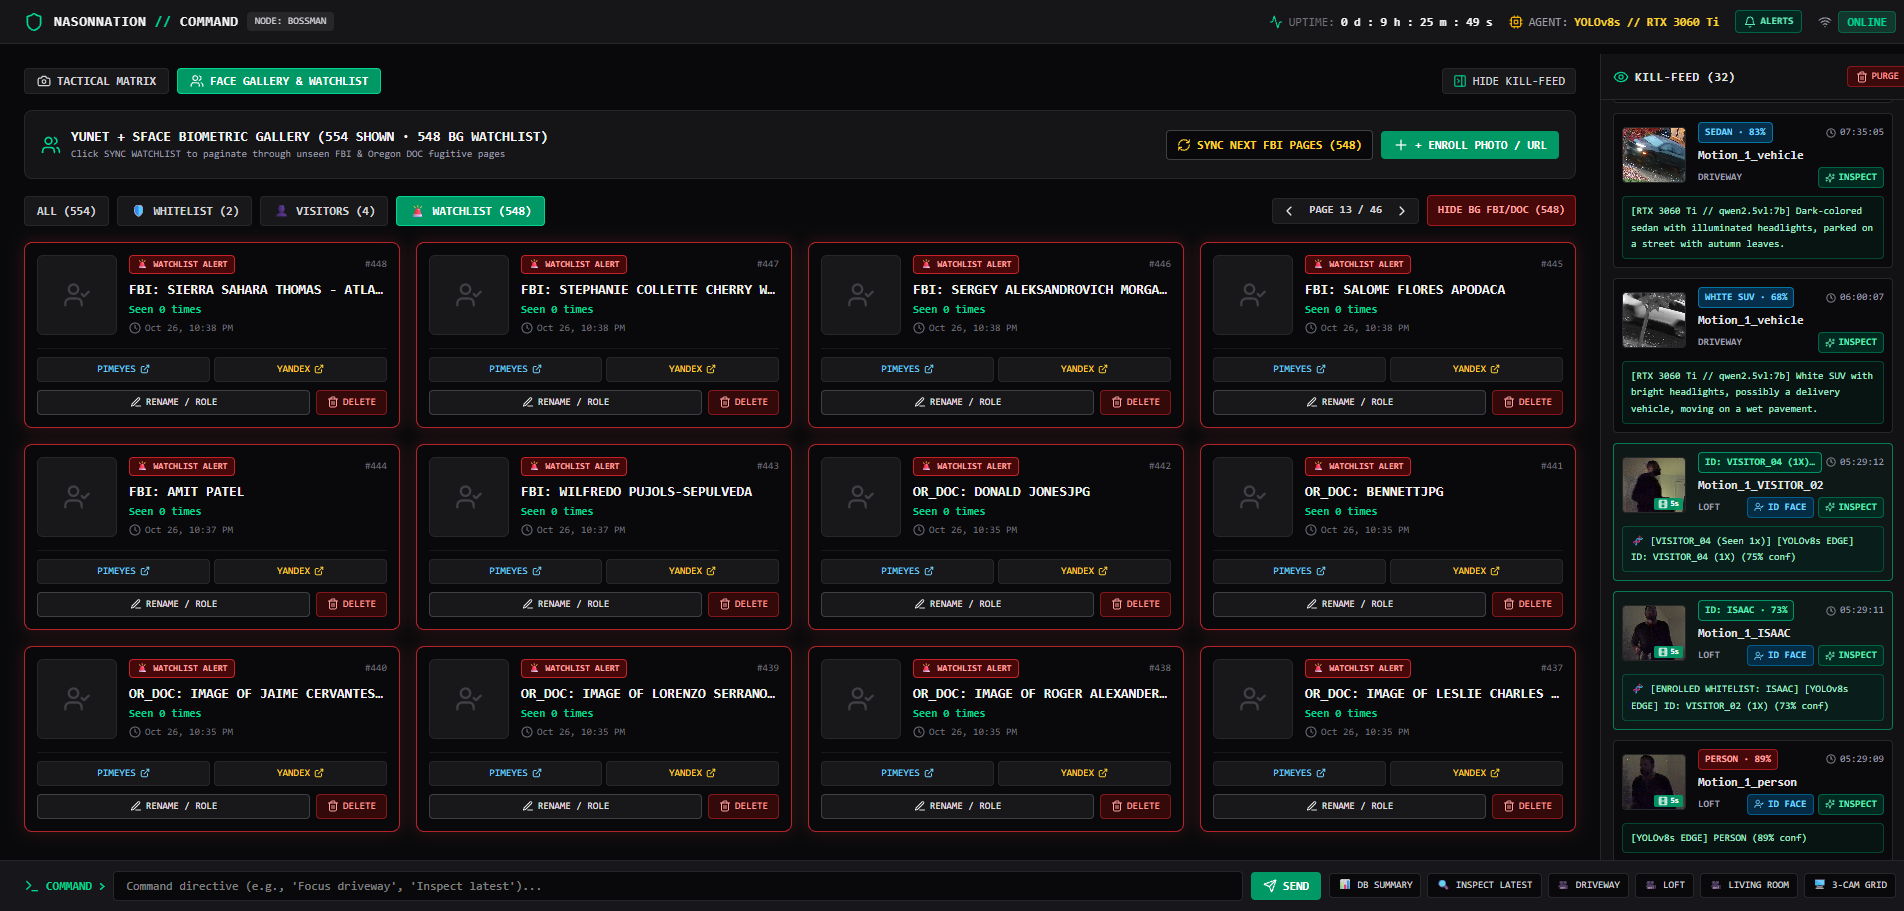Image resolution: width=1904 pixels, height=911 pixels.
Task: Open the ALERTS bell button
Action: pos(1768,21)
